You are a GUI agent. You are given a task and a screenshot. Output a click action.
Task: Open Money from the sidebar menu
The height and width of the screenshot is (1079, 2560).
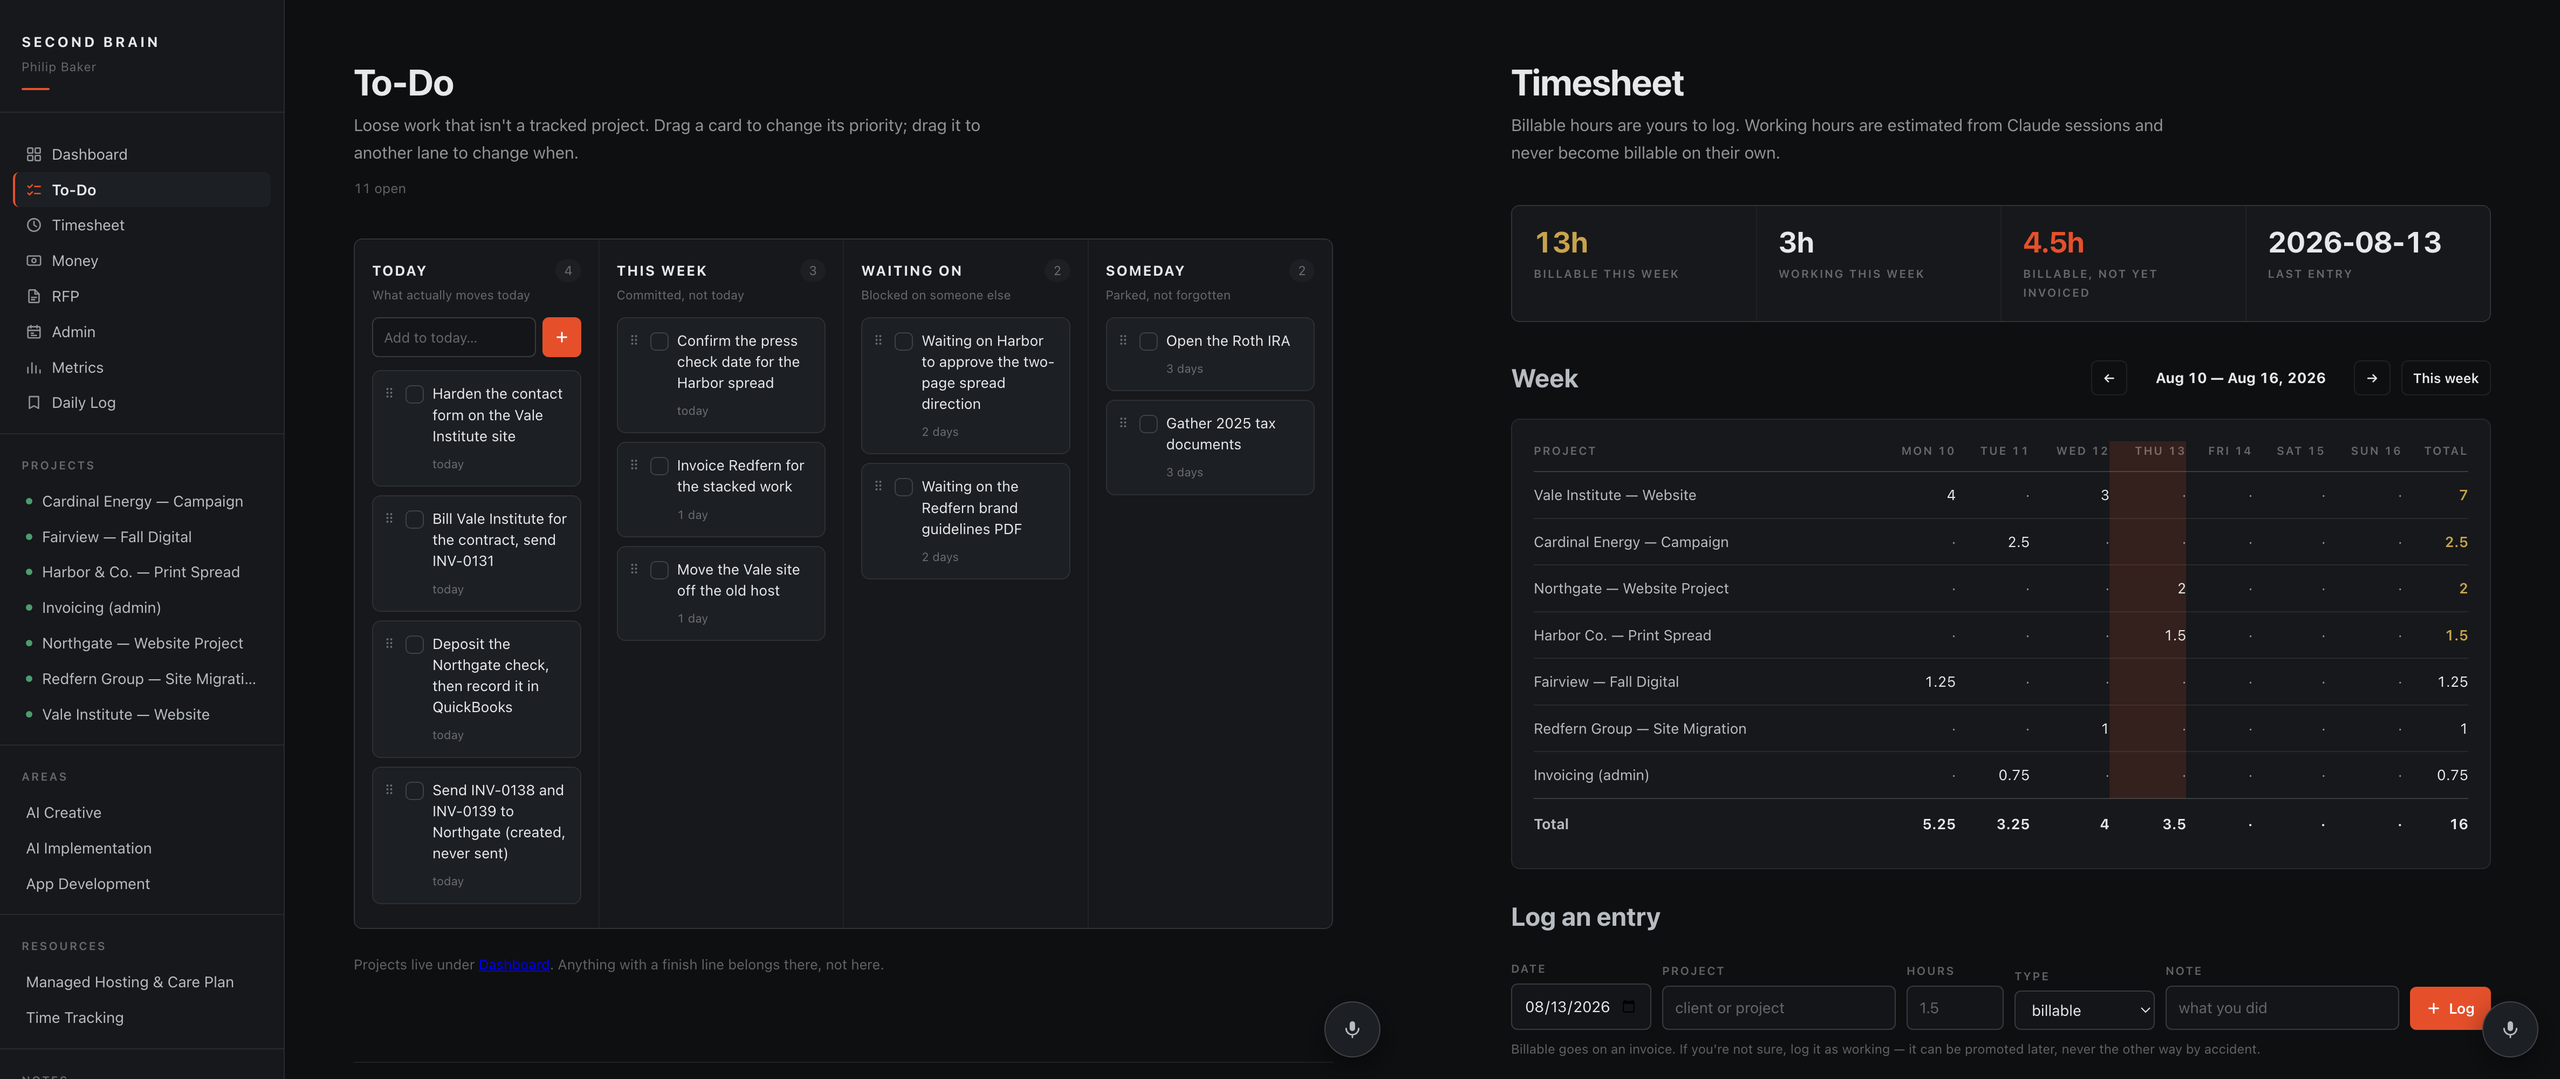pos(142,261)
